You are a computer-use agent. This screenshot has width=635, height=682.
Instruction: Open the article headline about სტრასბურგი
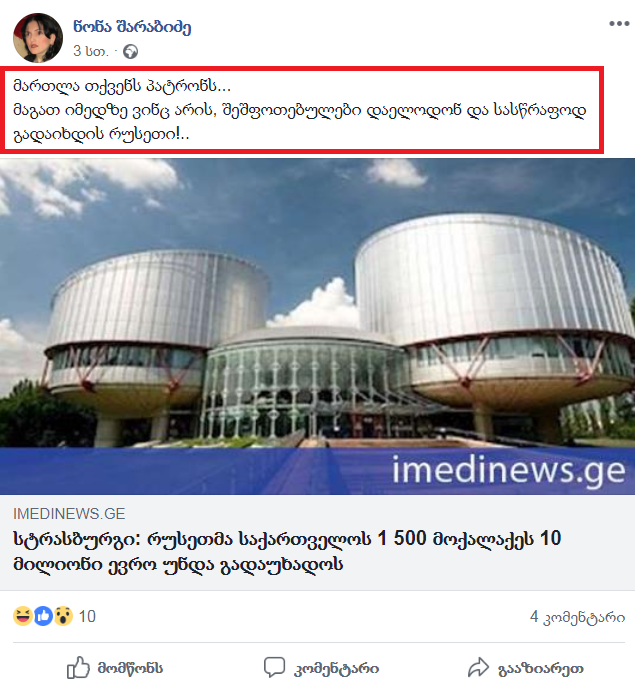pyautogui.click(x=287, y=551)
